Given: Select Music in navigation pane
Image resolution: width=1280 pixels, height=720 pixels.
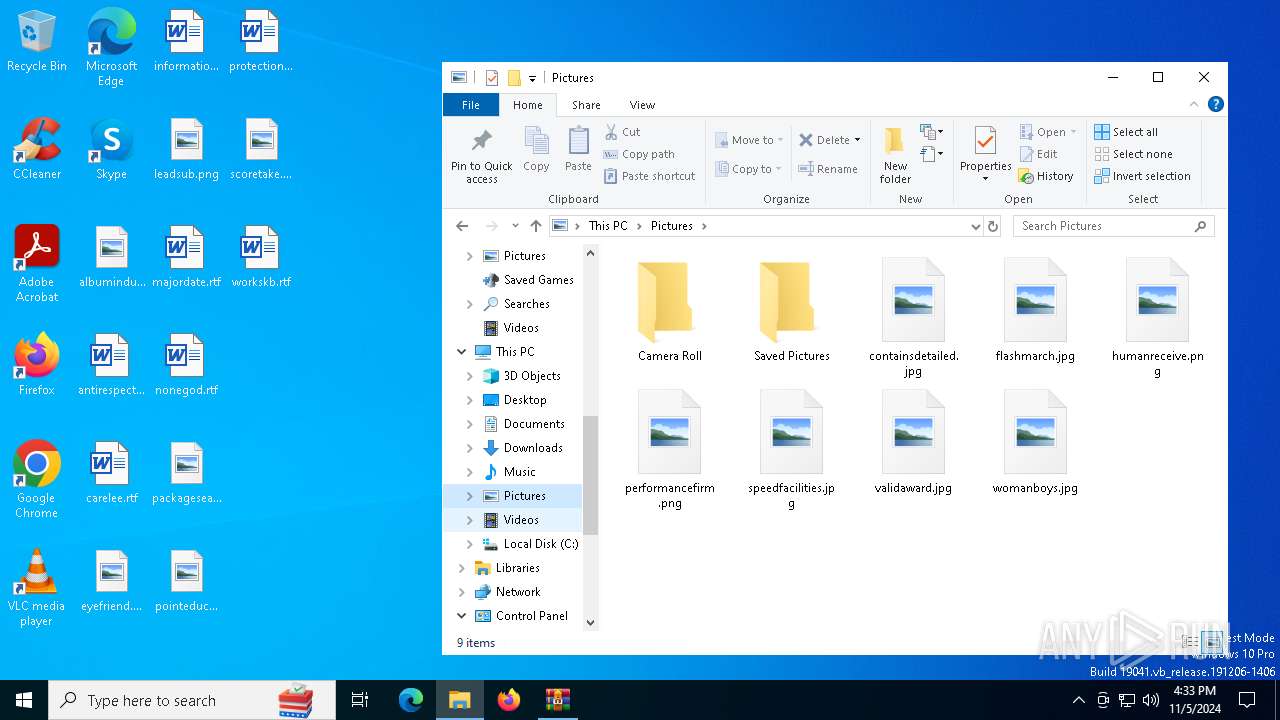Looking at the screenshot, I should click(x=519, y=472).
